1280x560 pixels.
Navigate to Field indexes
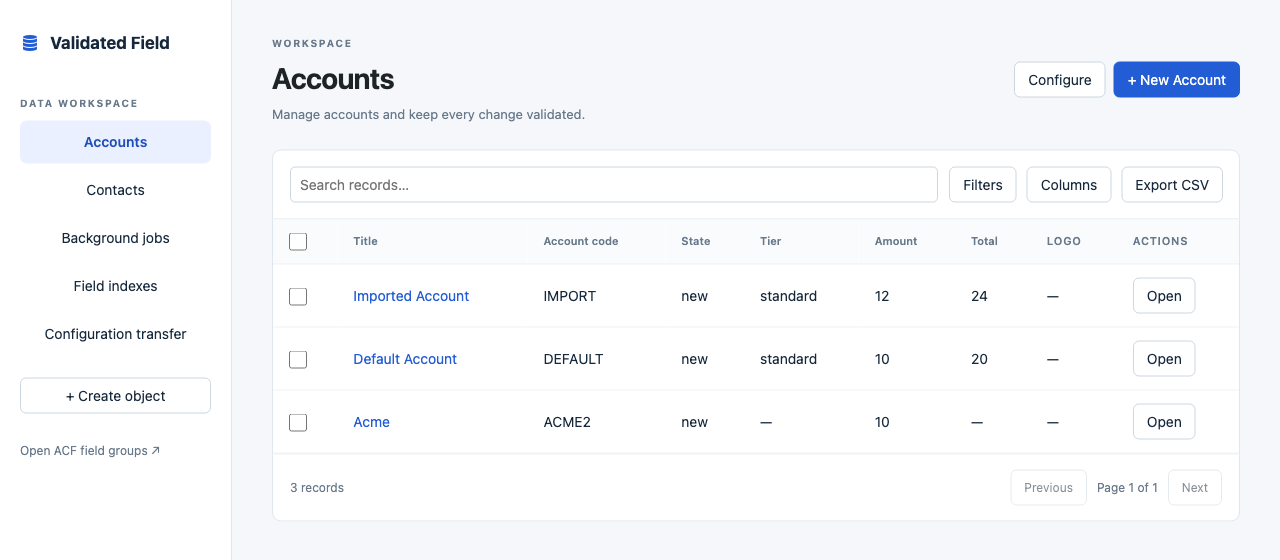point(115,286)
